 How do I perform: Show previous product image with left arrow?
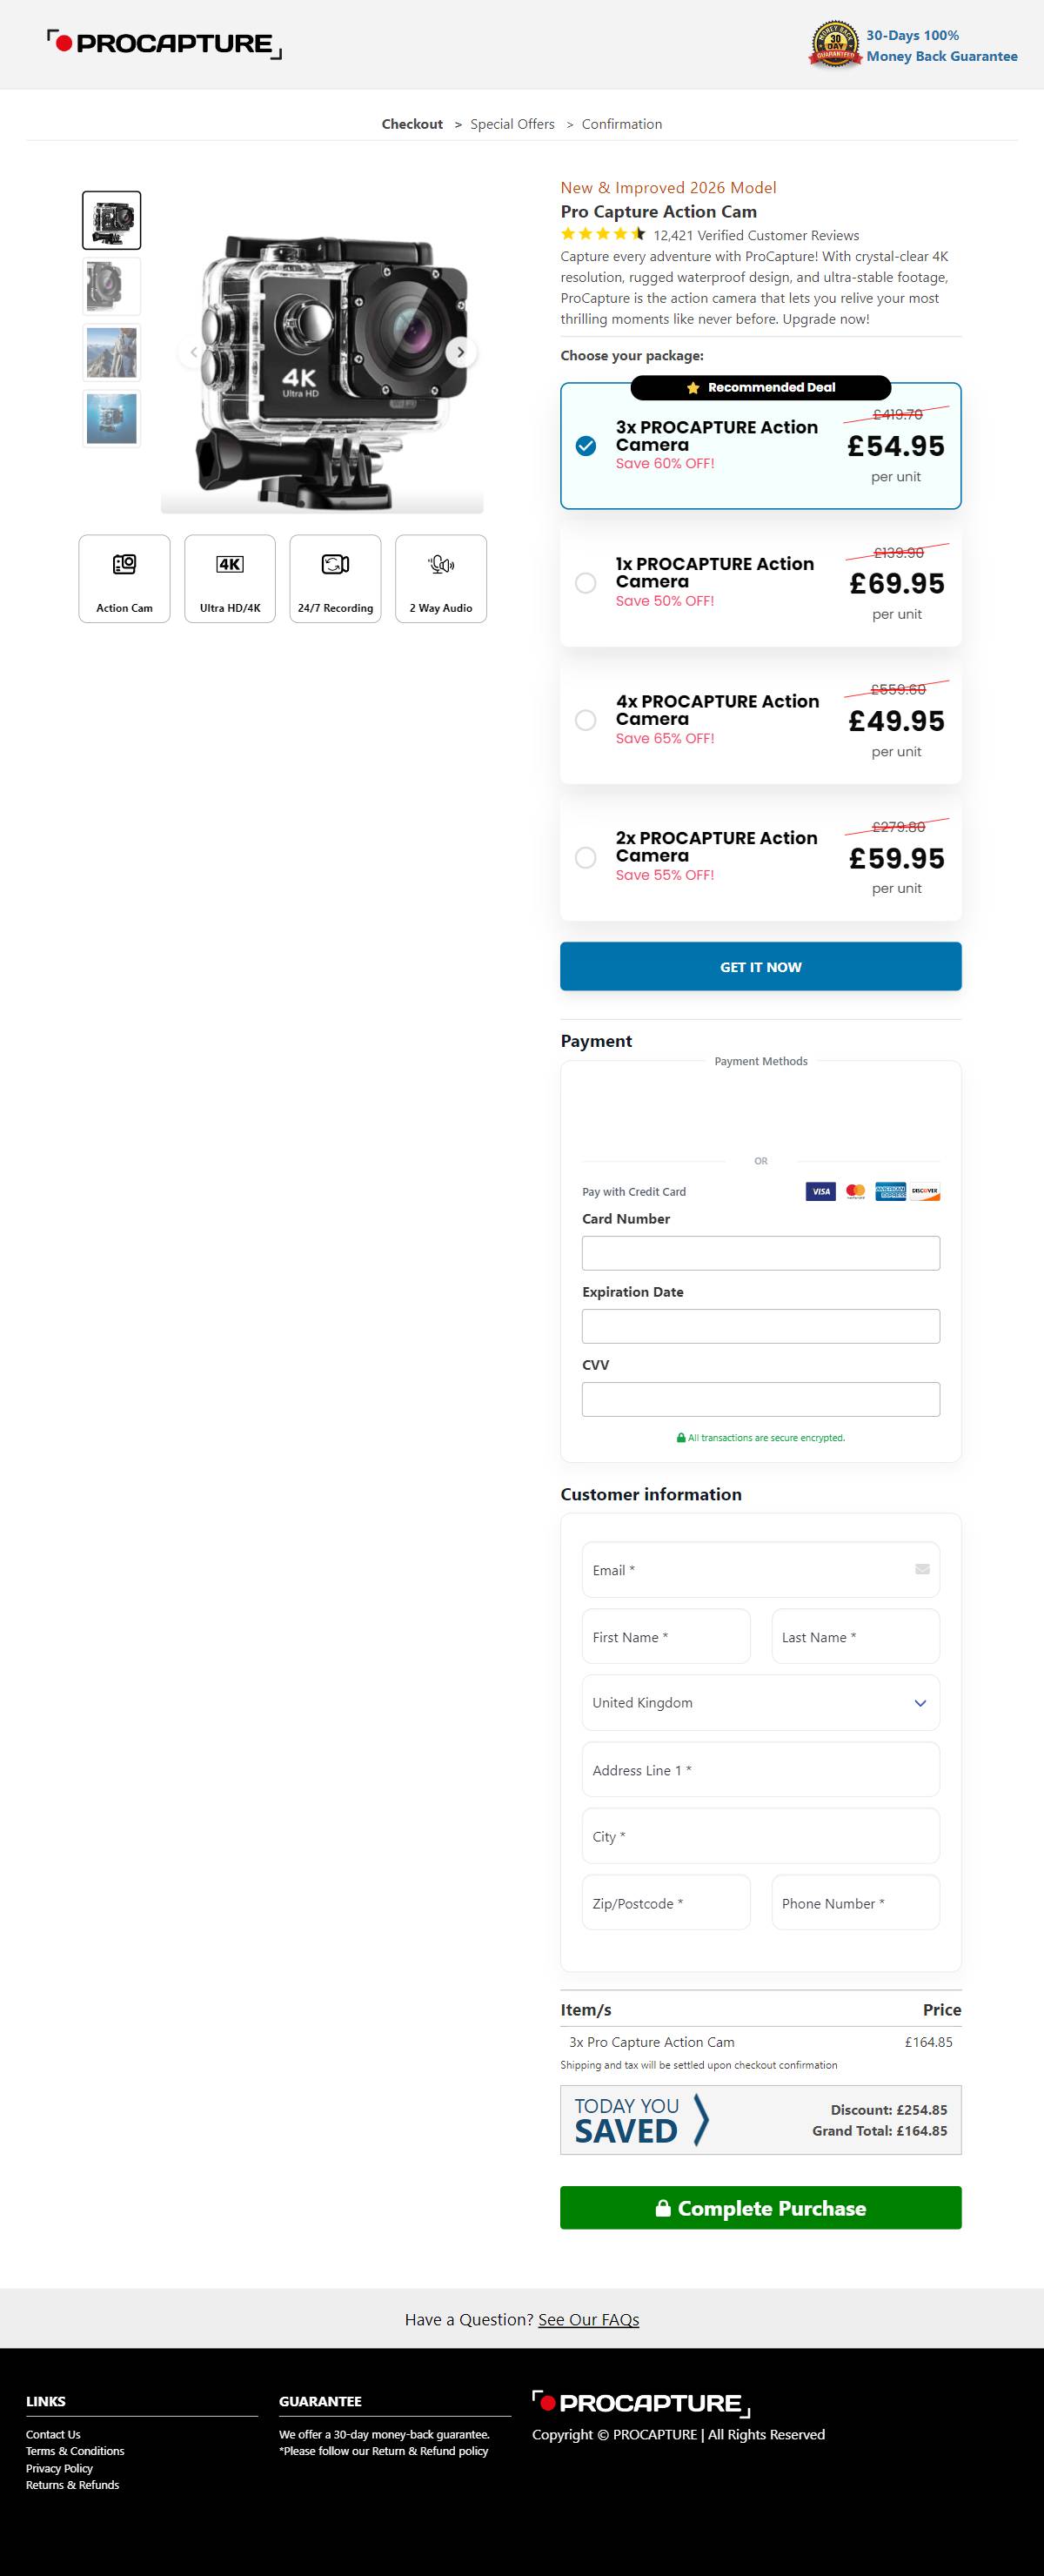point(194,352)
